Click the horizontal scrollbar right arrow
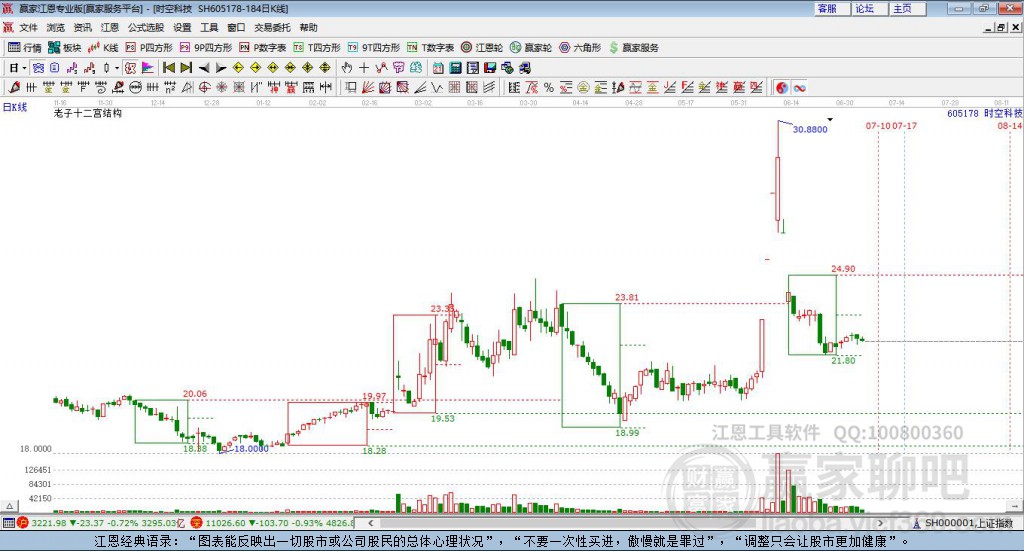 pos(880,523)
